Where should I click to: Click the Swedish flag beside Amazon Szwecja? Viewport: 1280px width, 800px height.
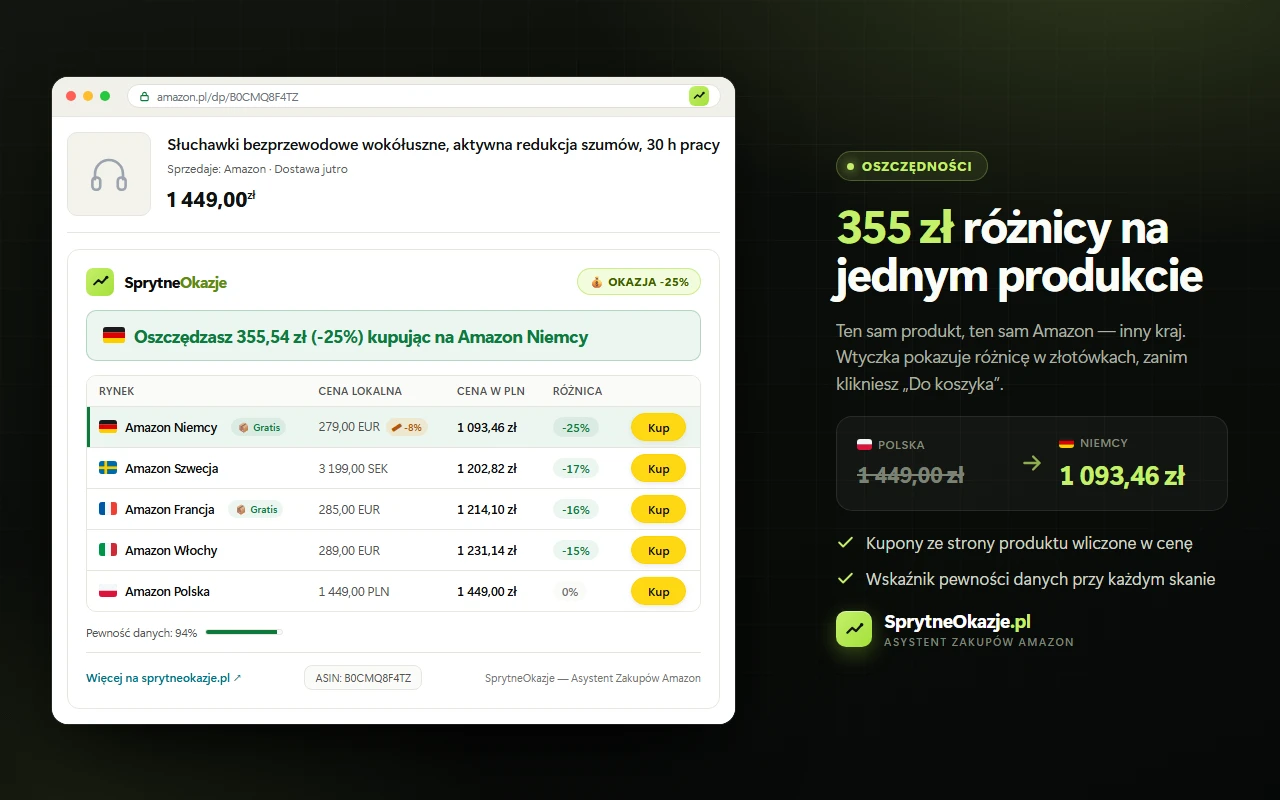click(x=108, y=468)
